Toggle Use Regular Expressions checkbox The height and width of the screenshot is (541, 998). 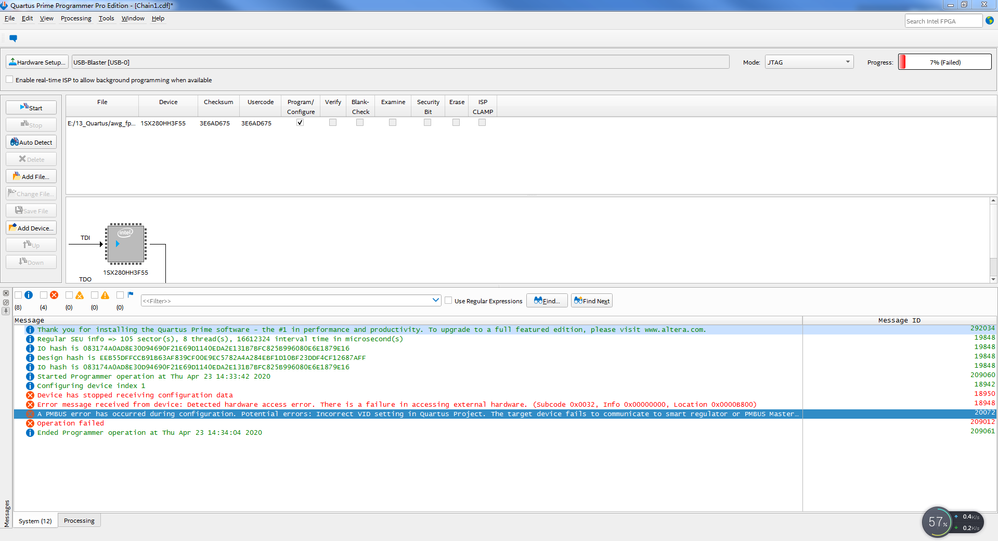pyautogui.click(x=449, y=301)
